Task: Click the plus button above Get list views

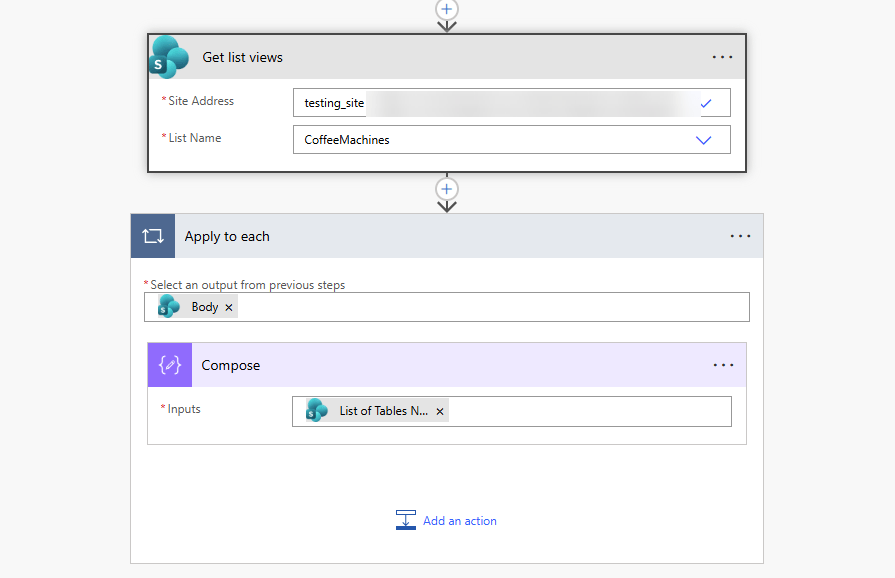Action: (447, 7)
